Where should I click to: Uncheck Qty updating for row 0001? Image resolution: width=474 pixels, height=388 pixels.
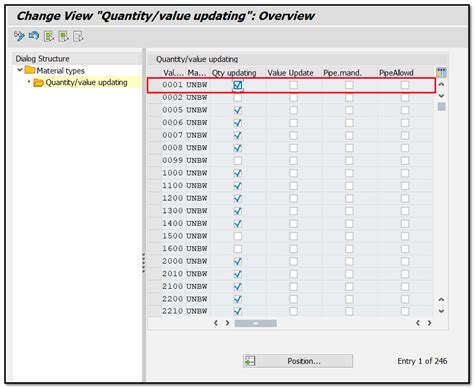pos(238,85)
